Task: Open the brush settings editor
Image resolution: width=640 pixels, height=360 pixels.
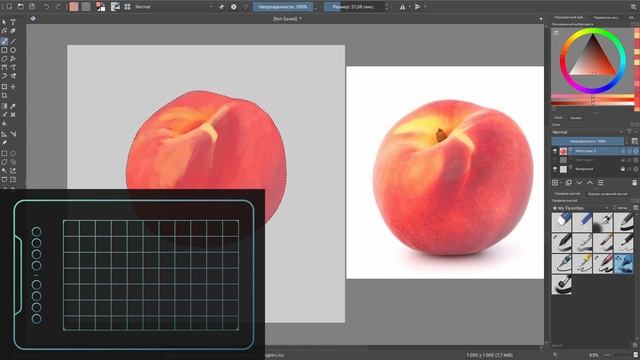Action: [115, 7]
